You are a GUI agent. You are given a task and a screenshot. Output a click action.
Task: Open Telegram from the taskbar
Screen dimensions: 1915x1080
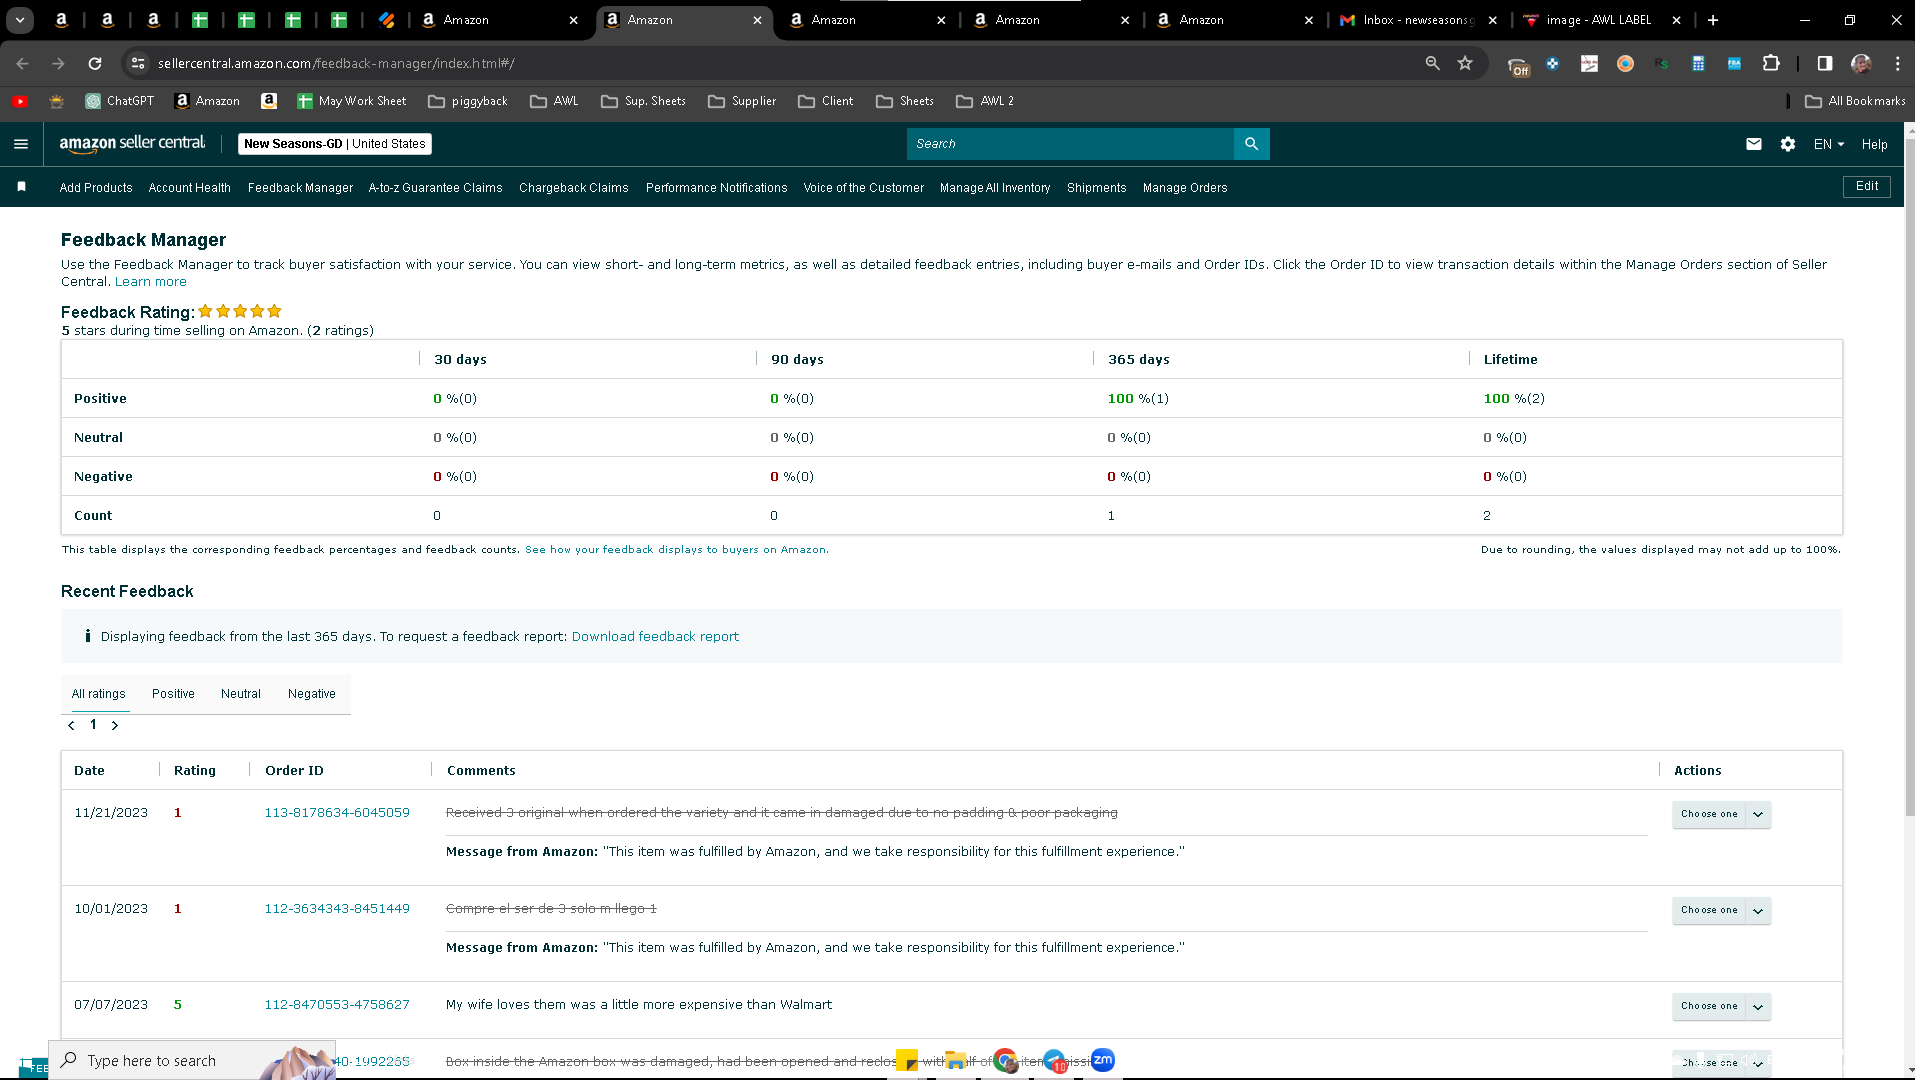click(1055, 1060)
